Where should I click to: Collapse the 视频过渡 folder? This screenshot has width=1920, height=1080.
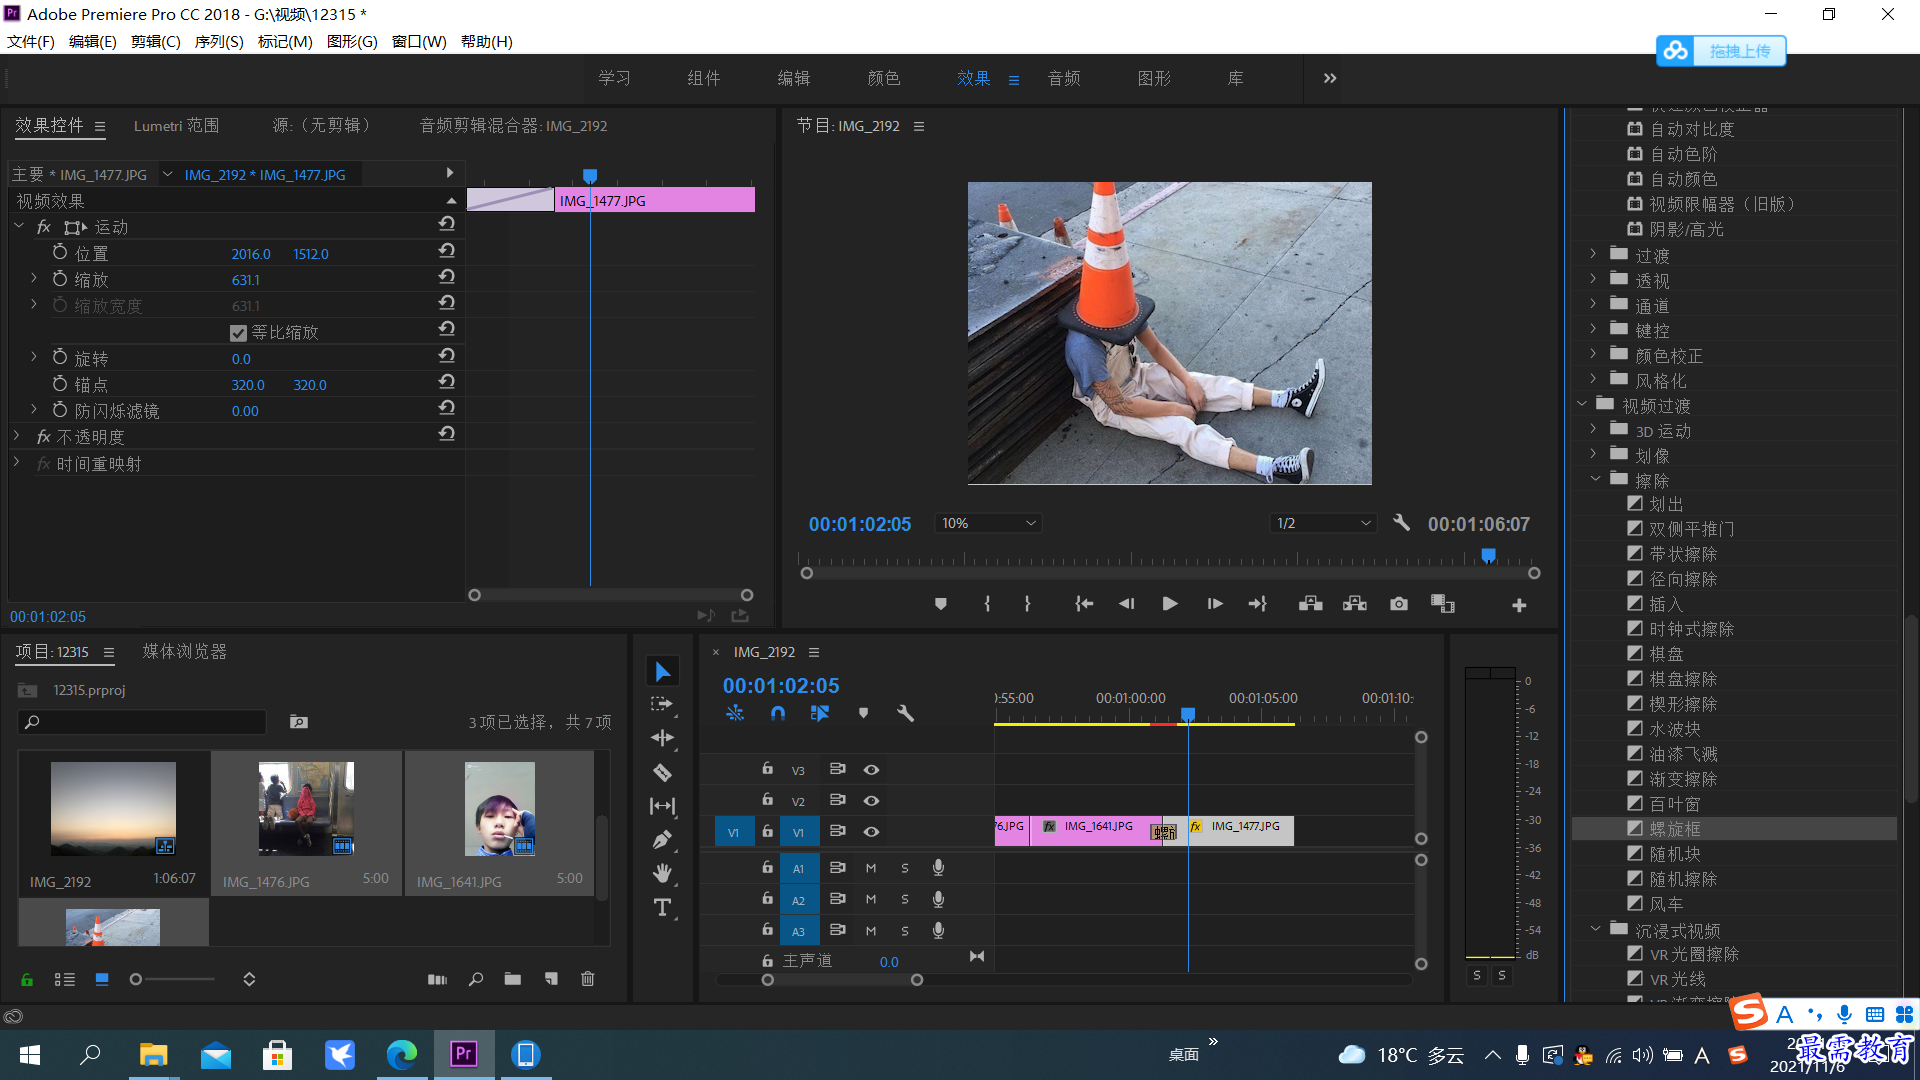point(1582,405)
